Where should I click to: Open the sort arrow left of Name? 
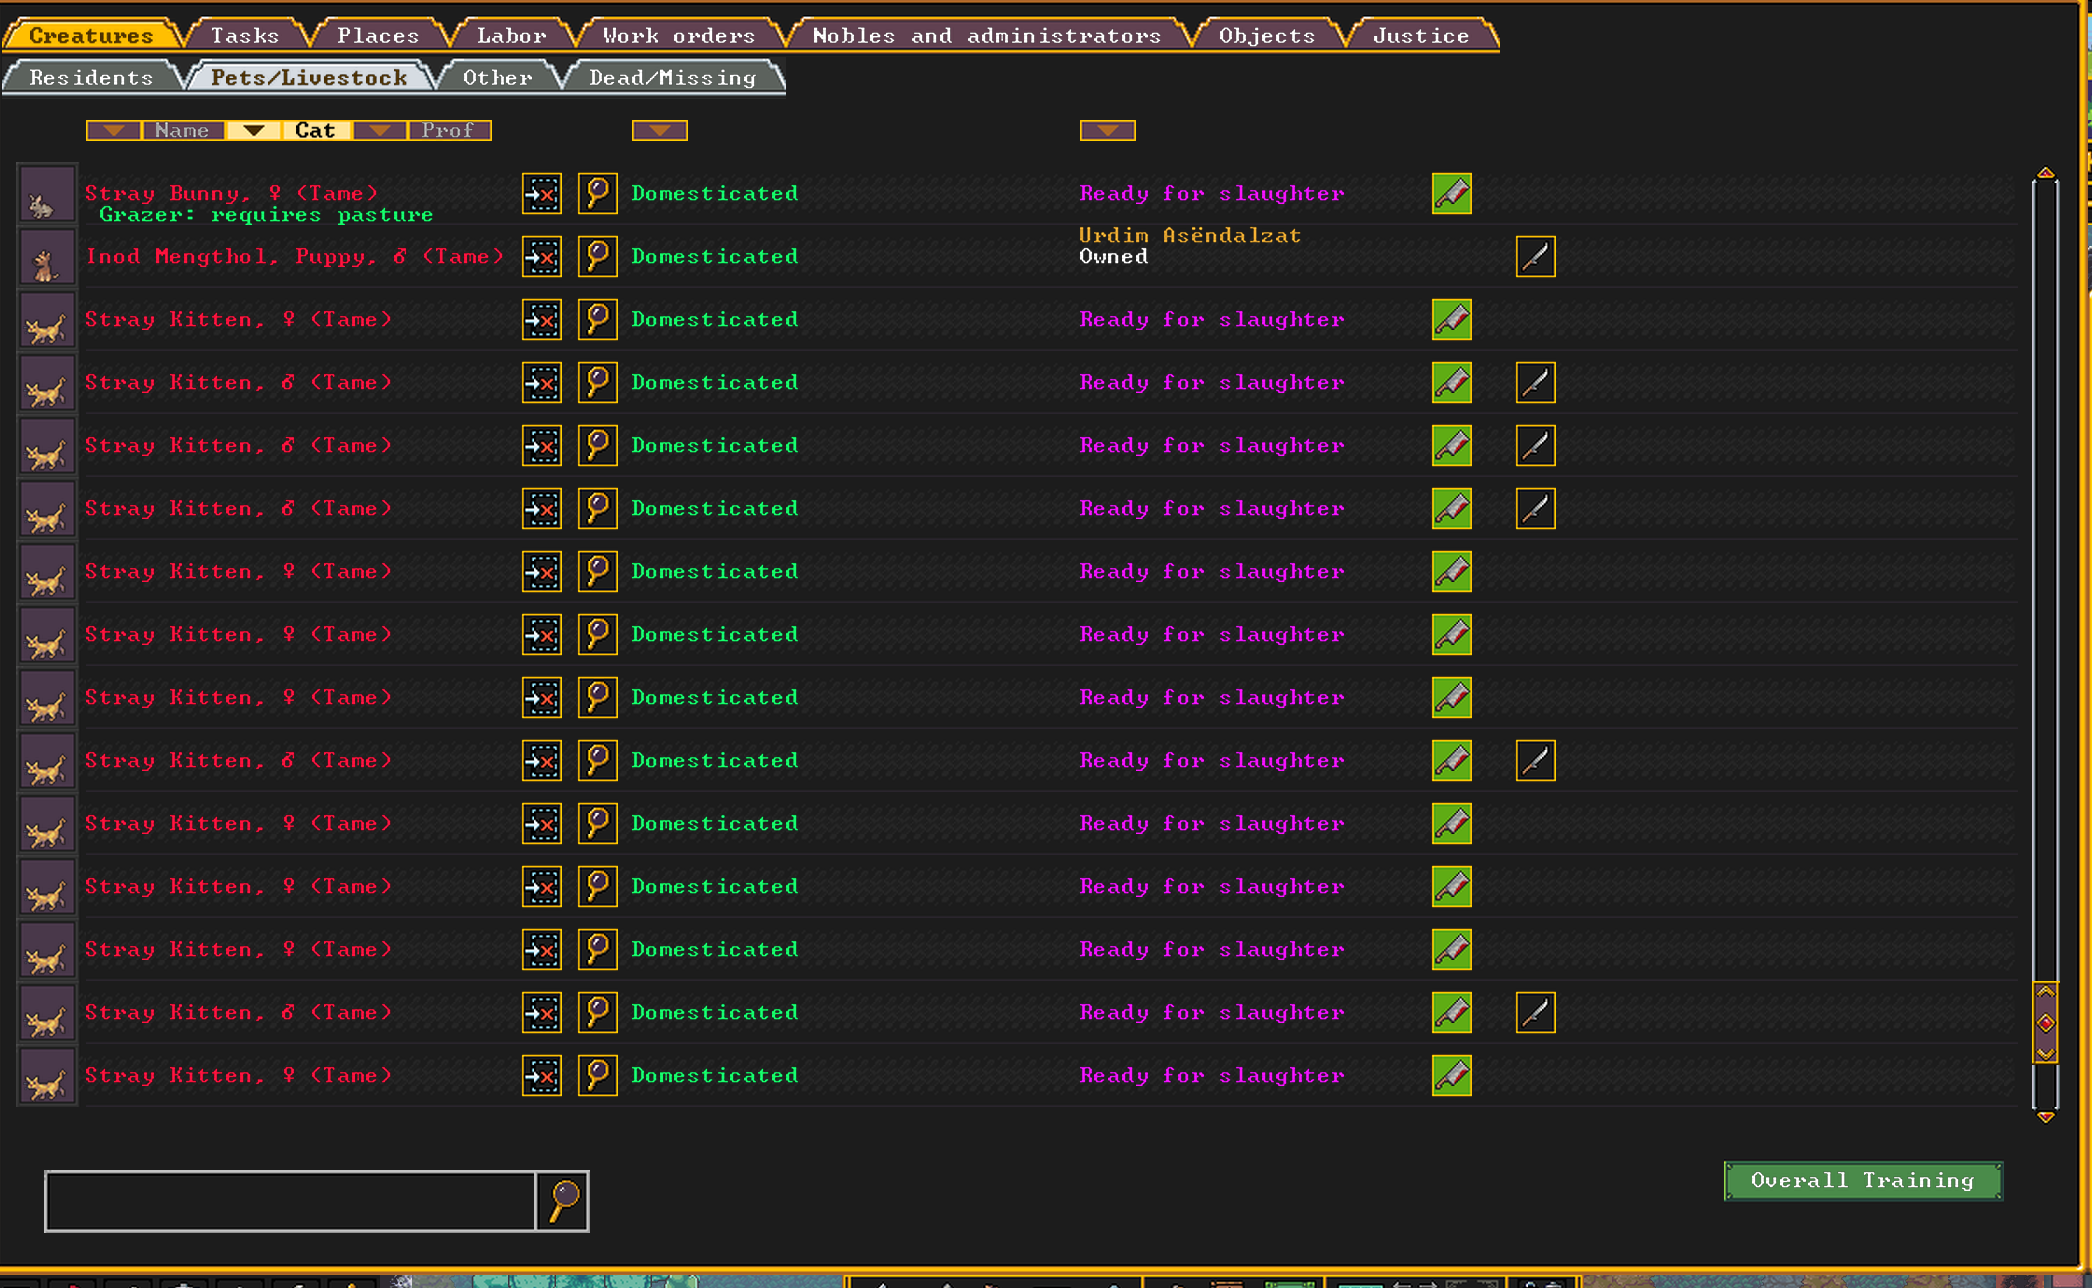point(113,131)
